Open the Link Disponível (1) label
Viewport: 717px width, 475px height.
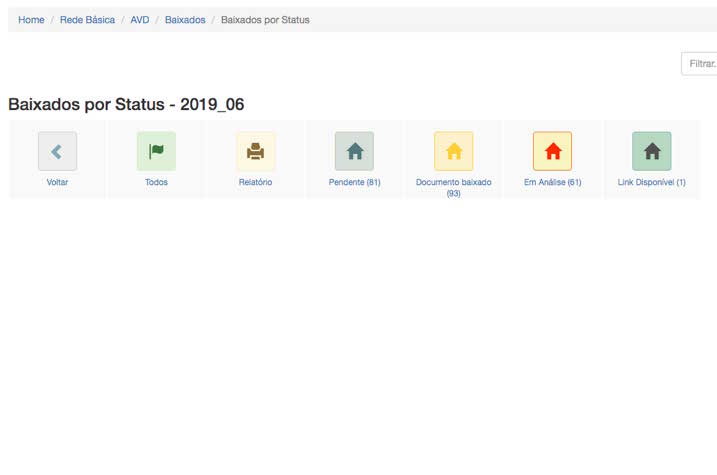click(651, 183)
